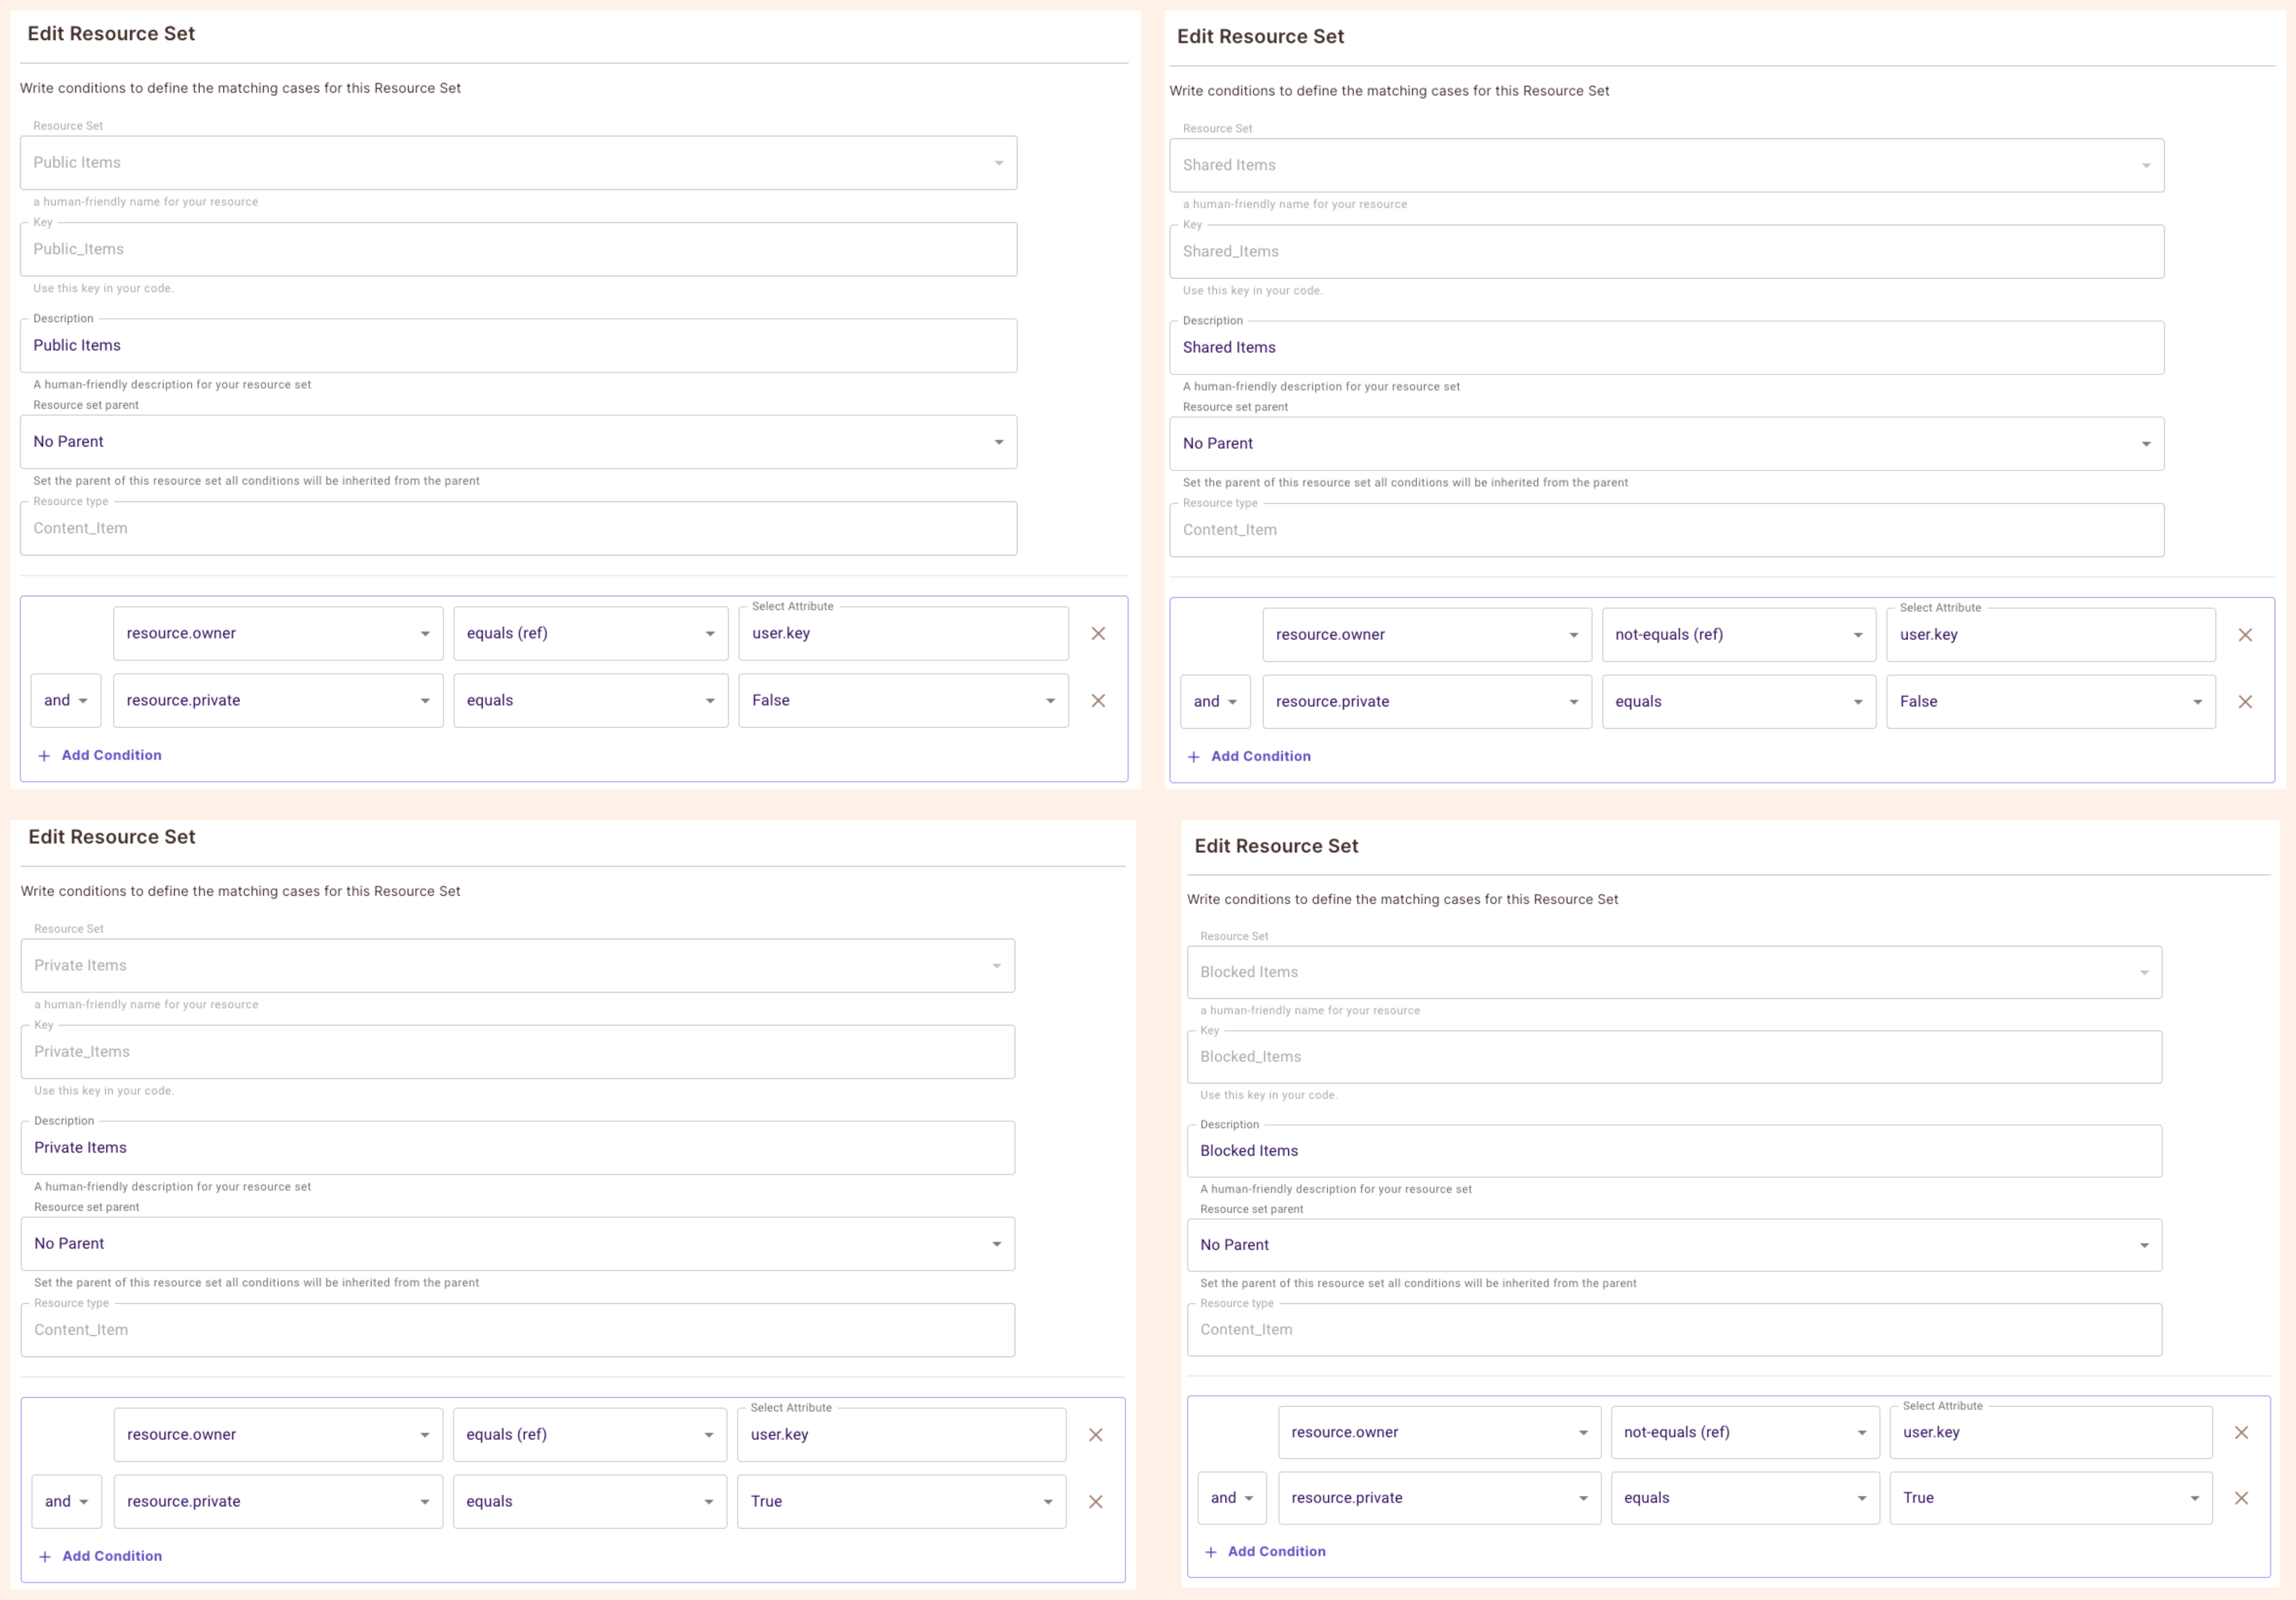Open equals (ref) operator dropdown in Private Items
The height and width of the screenshot is (1600, 2296).
click(590, 1435)
